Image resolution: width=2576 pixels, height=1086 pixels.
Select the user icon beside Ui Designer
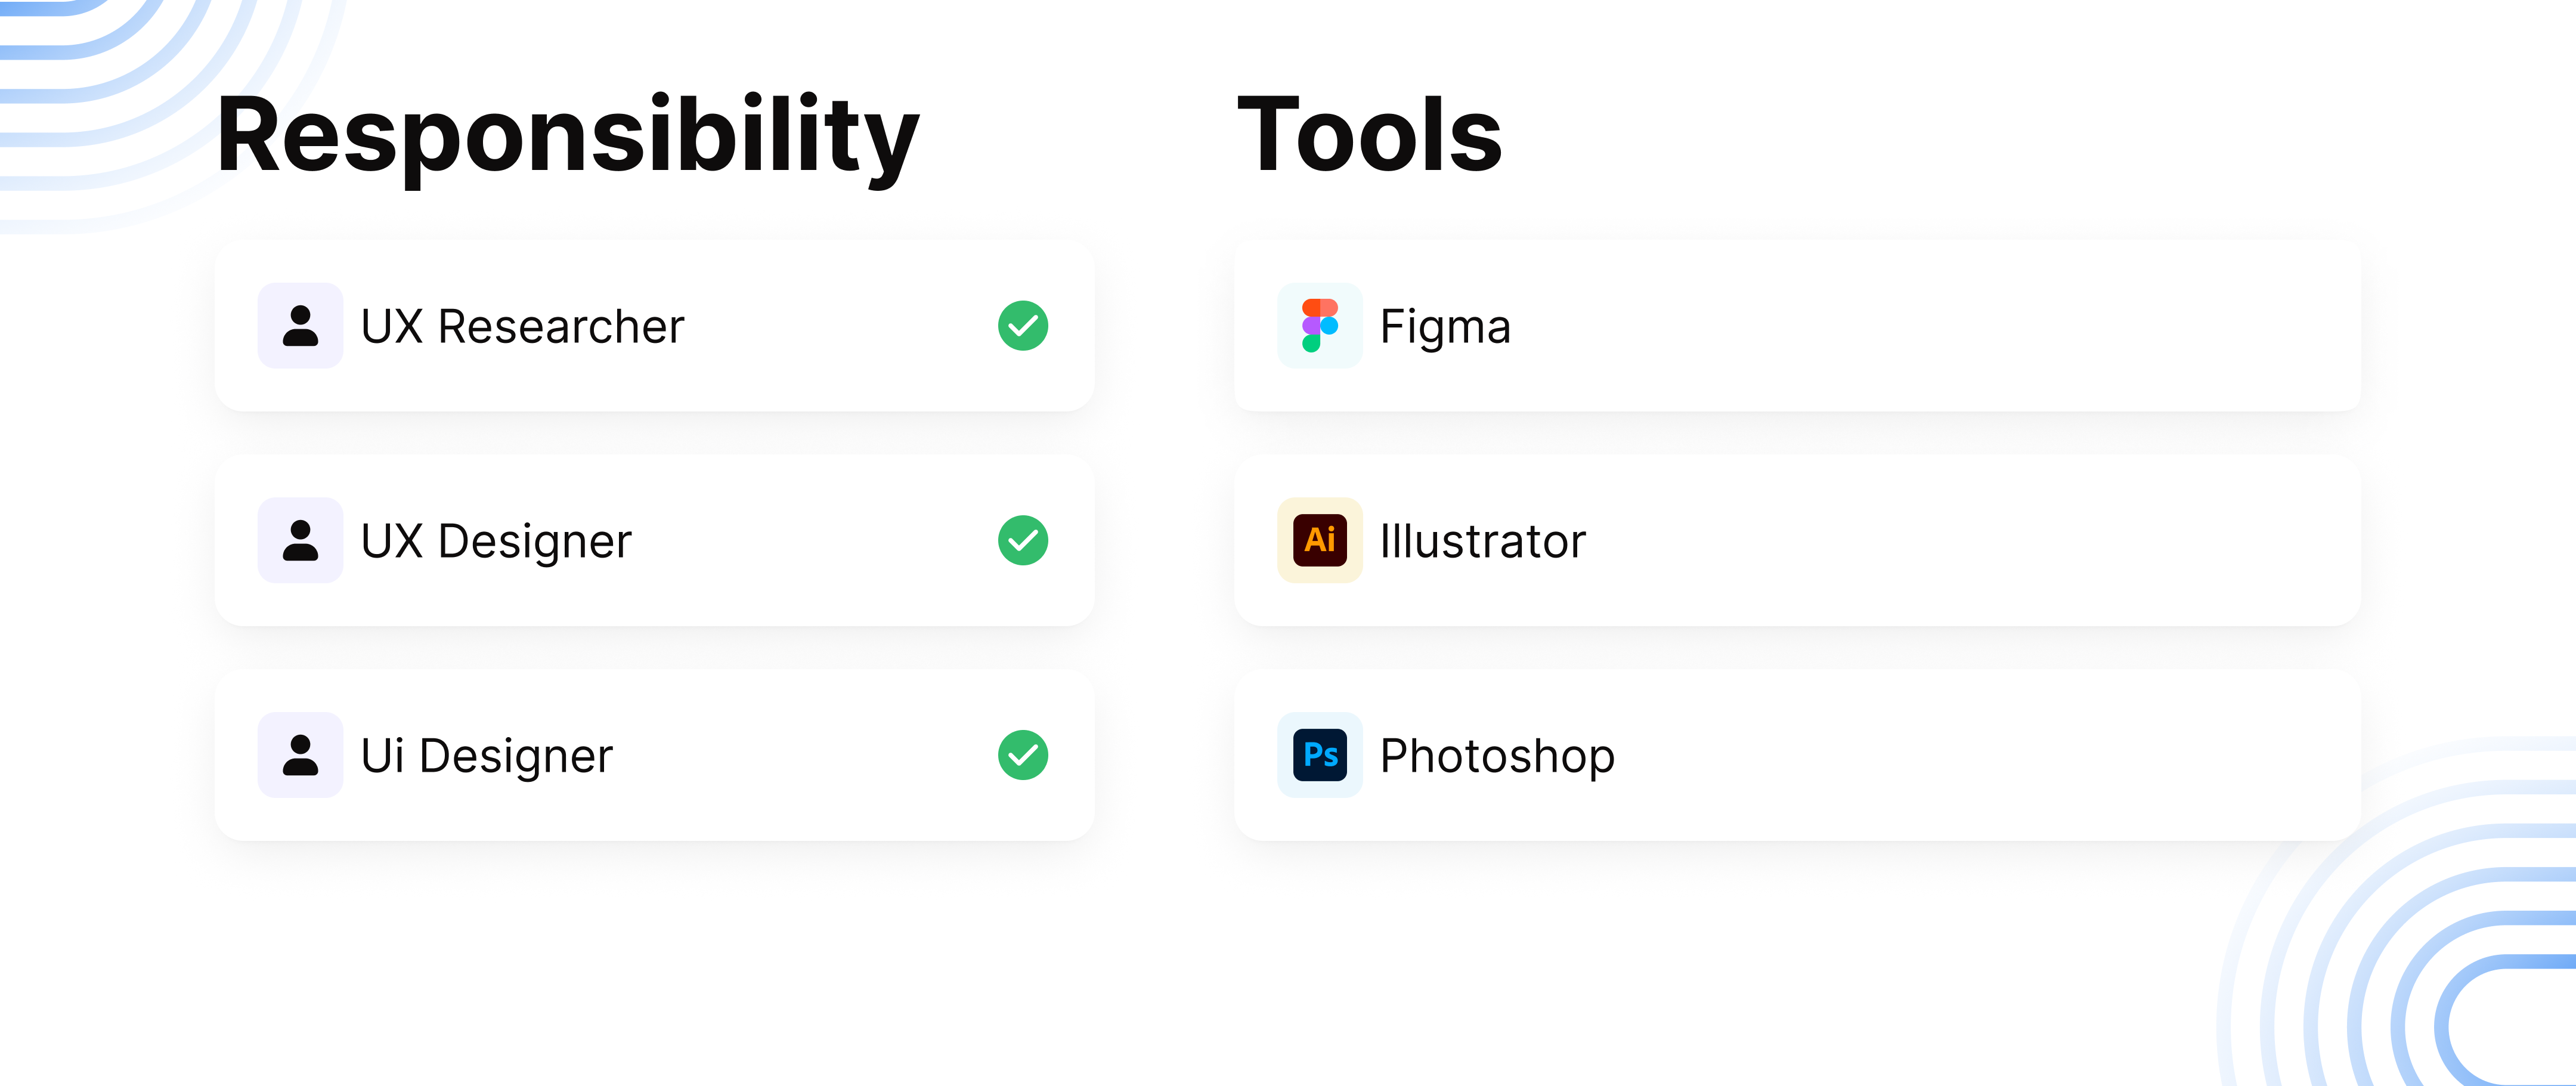point(300,755)
